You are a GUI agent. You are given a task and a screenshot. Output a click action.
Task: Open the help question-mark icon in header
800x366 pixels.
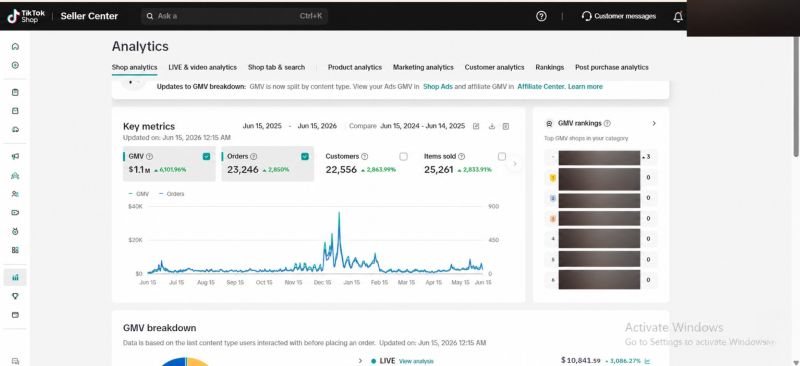click(541, 16)
